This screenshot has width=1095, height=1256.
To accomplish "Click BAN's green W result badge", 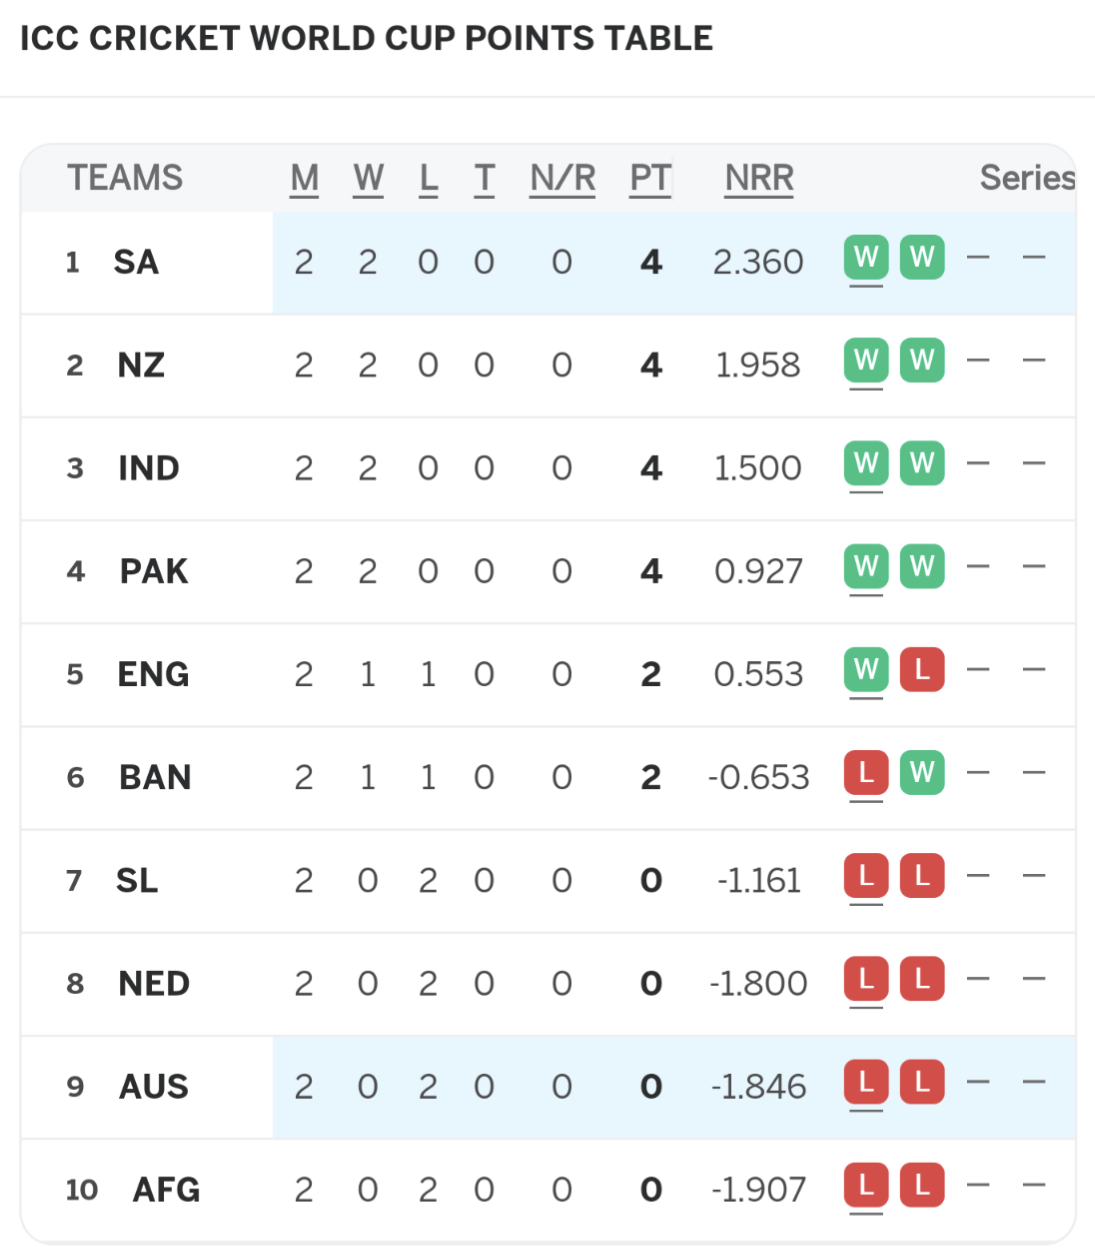I will [922, 773].
